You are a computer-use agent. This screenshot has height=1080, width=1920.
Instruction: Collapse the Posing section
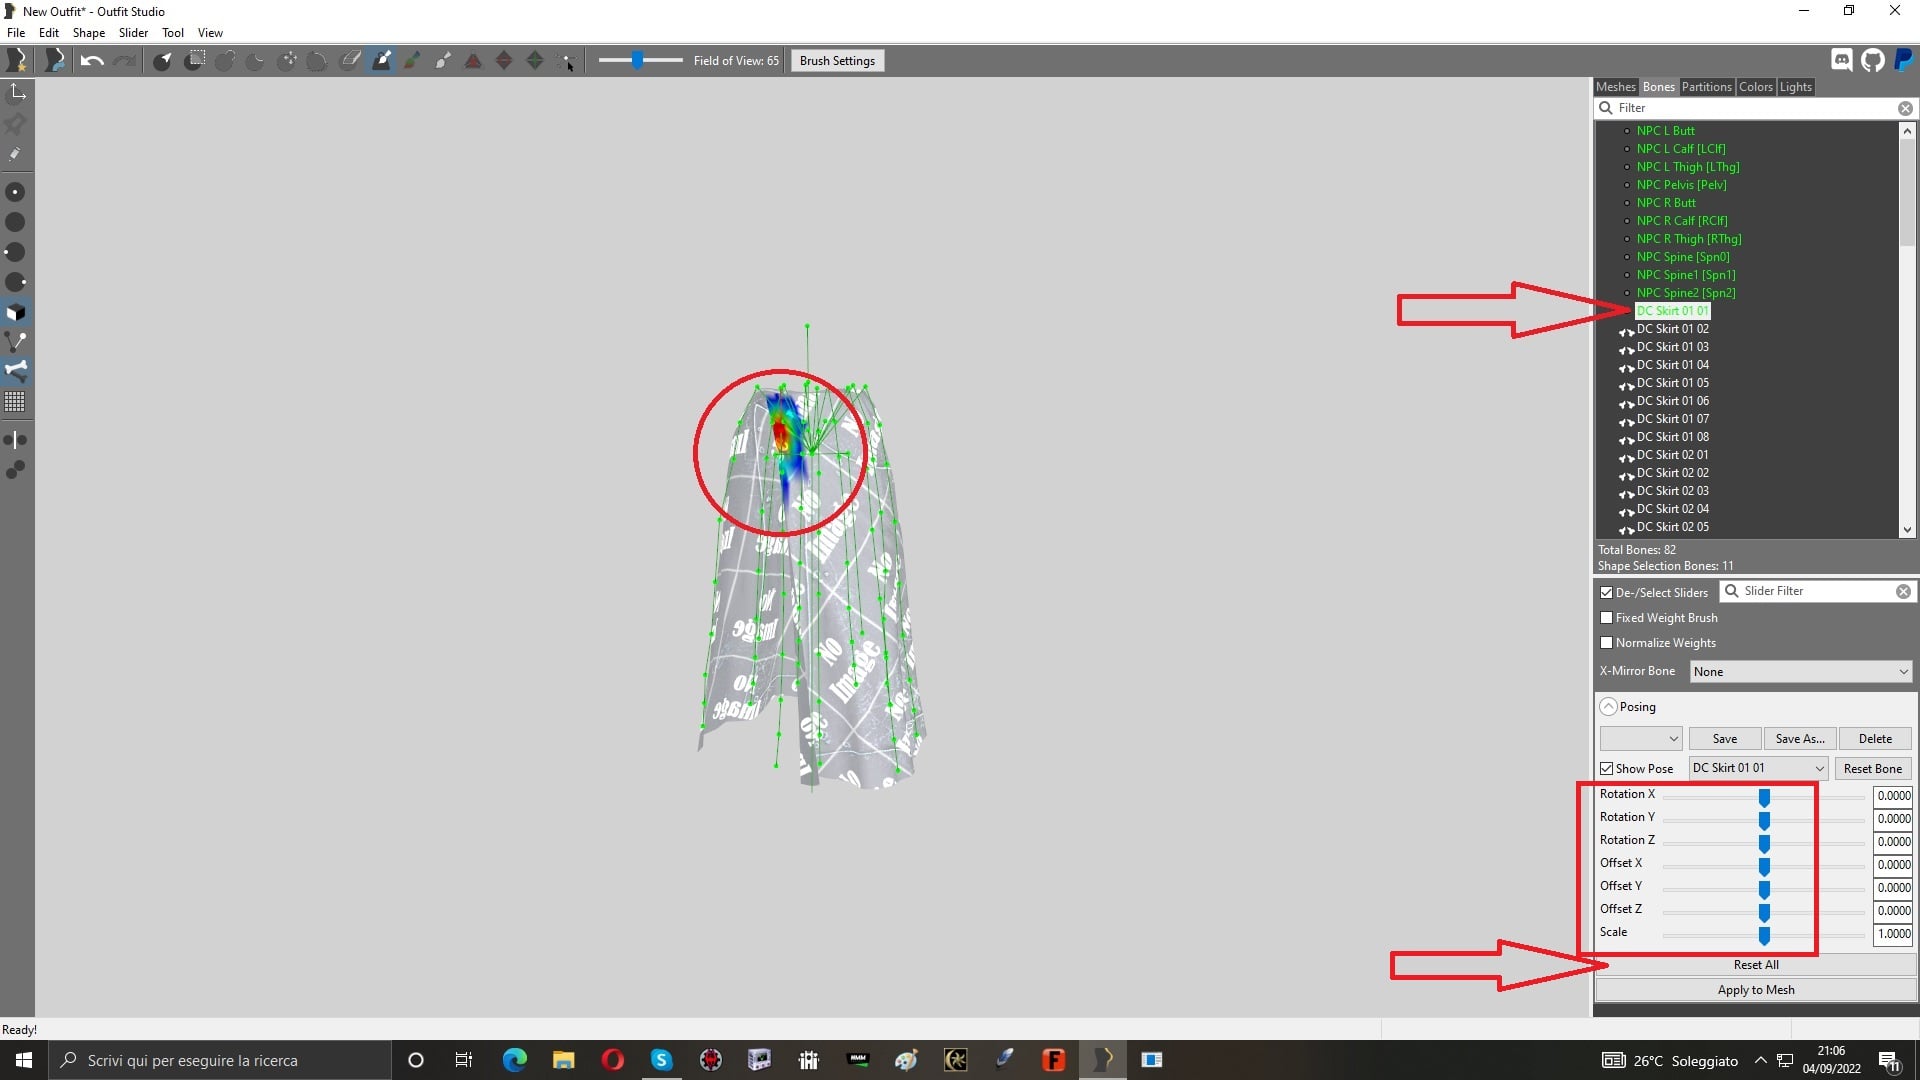coord(1608,707)
